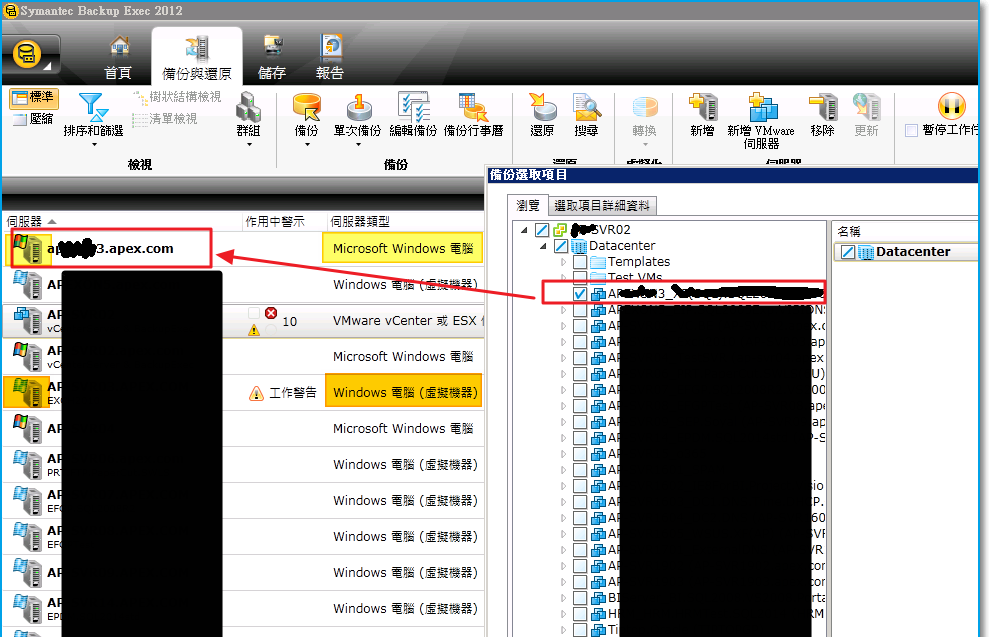Image resolution: width=989 pixels, height=637 pixels.
Task: Select the apex.com server row
Action: click(243, 248)
